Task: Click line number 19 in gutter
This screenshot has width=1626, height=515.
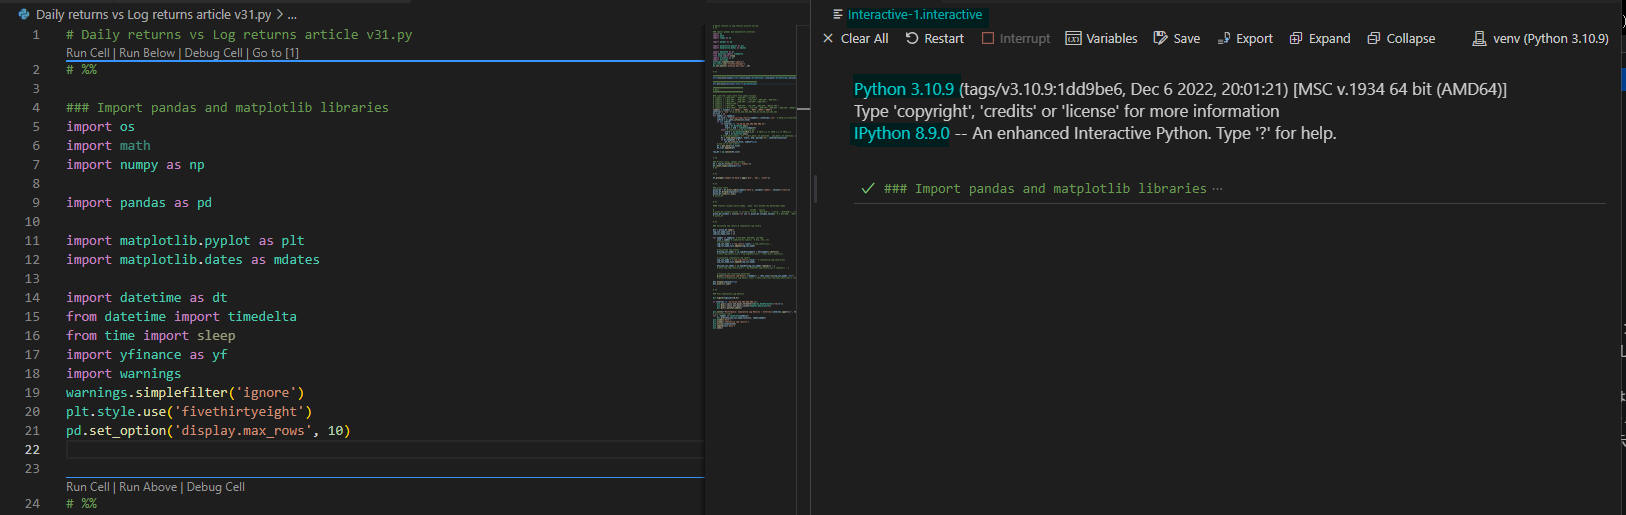Action: (32, 393)
